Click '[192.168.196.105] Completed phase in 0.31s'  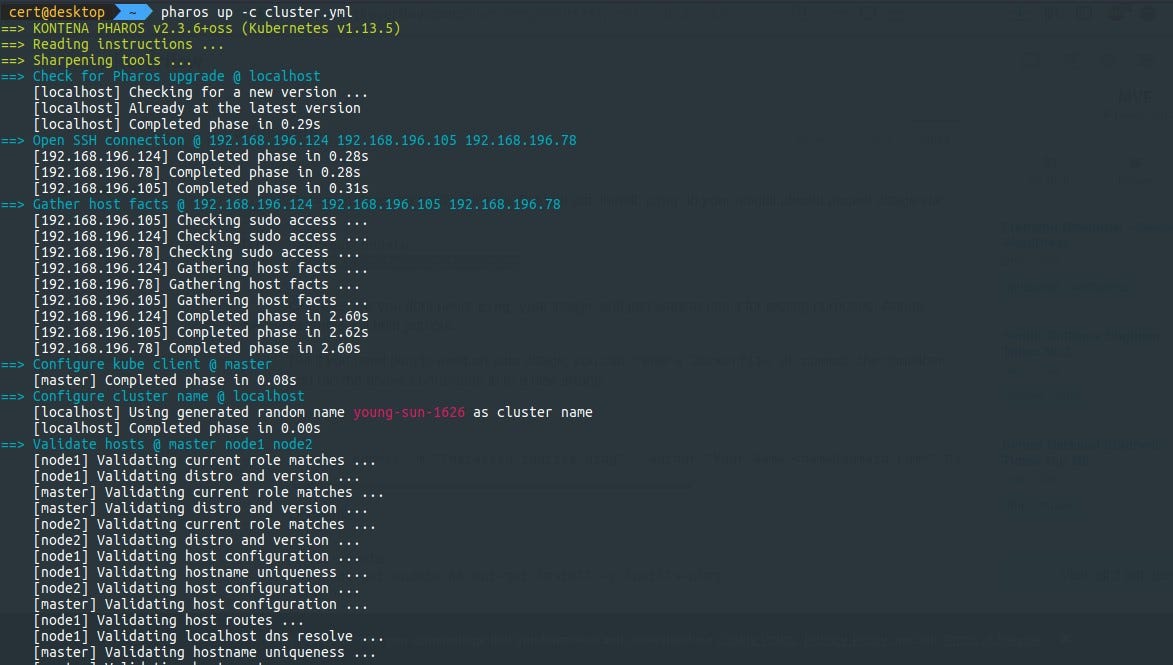click(200, 189)
